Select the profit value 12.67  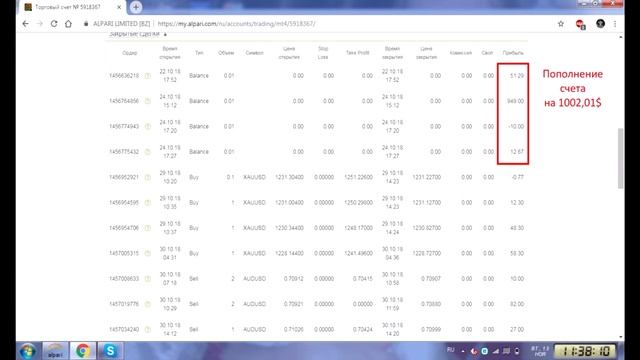click(x=517, y=152)
